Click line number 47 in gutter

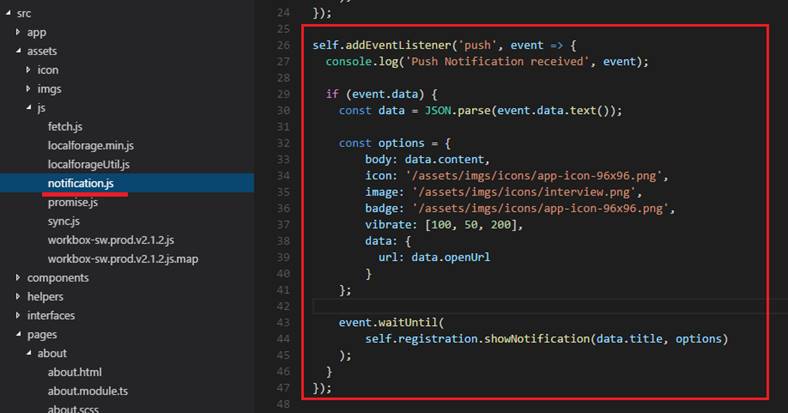click(x=283, y=388)
